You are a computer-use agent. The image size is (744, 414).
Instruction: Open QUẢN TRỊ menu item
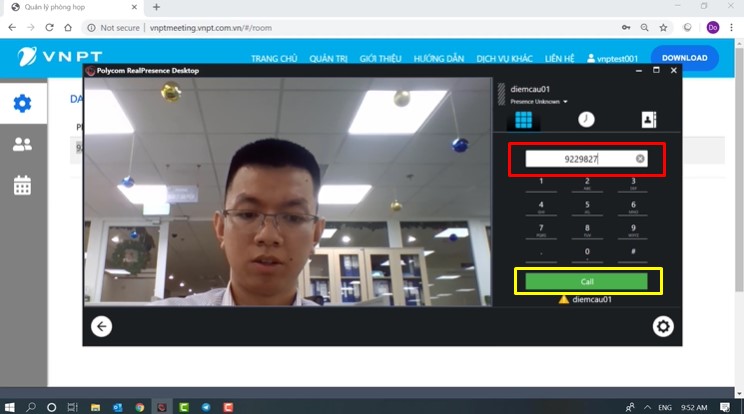pos(328,59)
